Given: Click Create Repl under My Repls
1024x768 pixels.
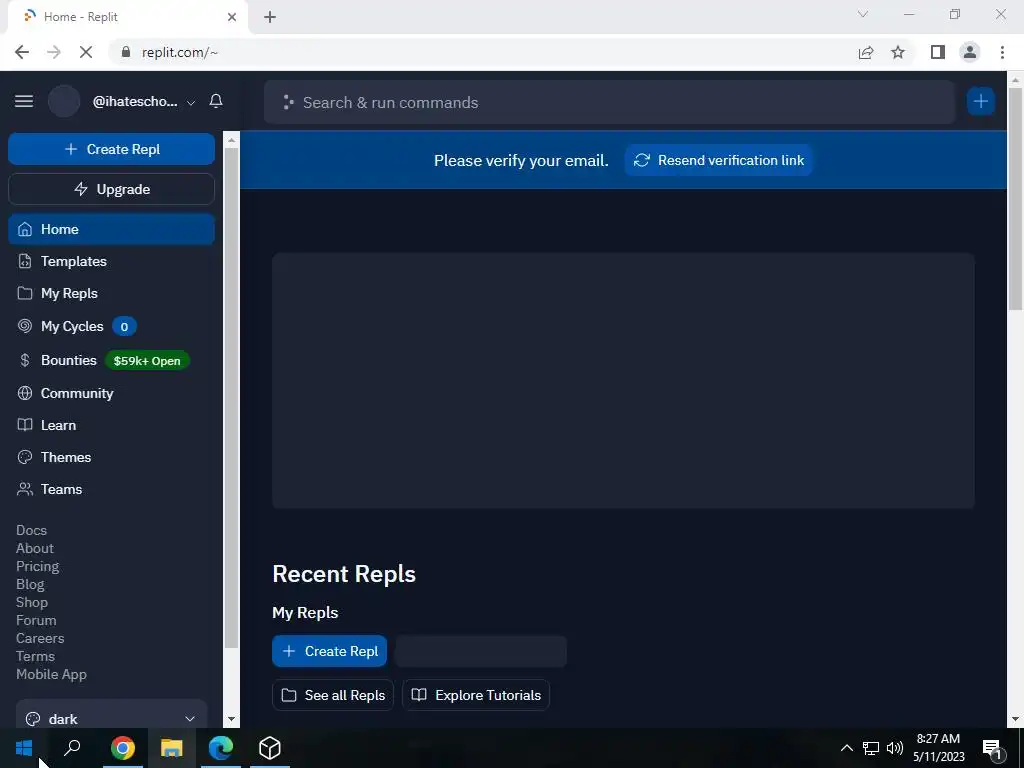Looking at the screenshot, I should click(329, 651).
